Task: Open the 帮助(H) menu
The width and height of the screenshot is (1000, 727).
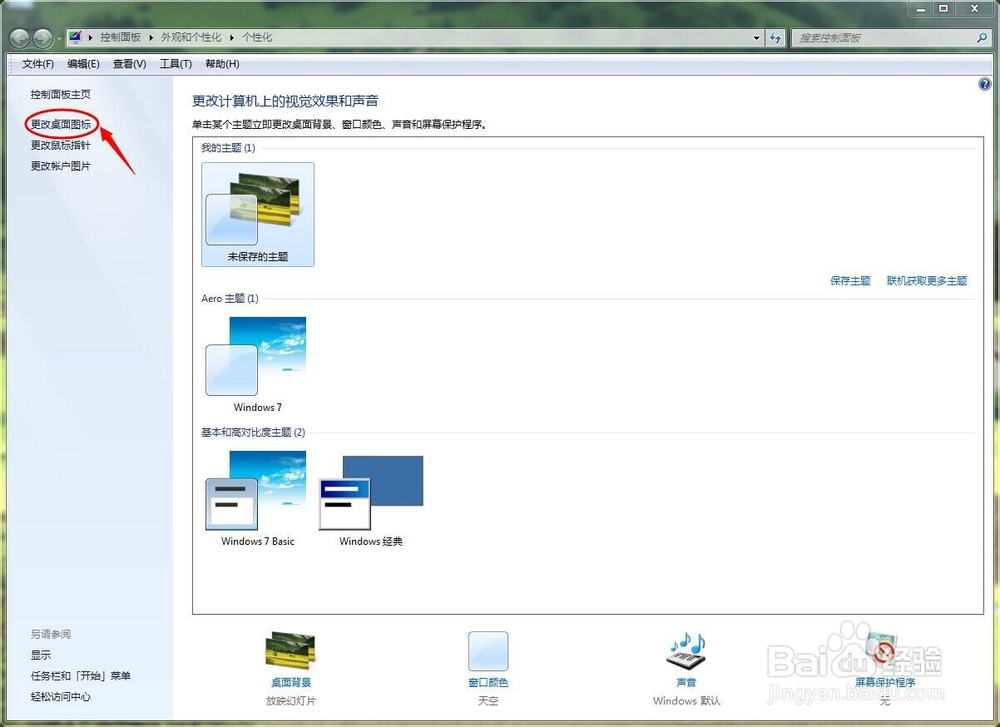Action: (x=222, y=64)
